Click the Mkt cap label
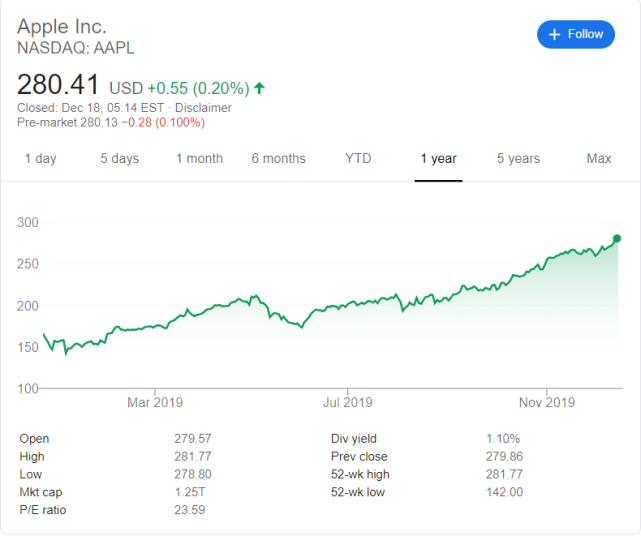The width and height of the screenshot is (641, 536). tap(41, 492)
